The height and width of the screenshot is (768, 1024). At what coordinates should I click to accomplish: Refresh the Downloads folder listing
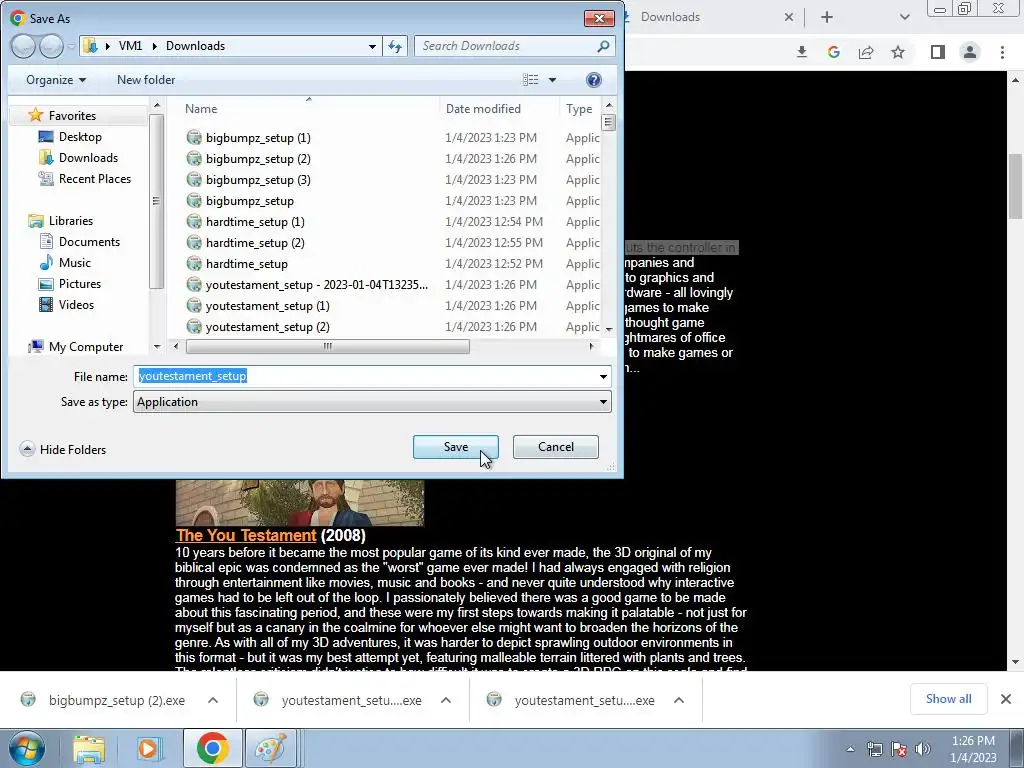pos(395,46)
